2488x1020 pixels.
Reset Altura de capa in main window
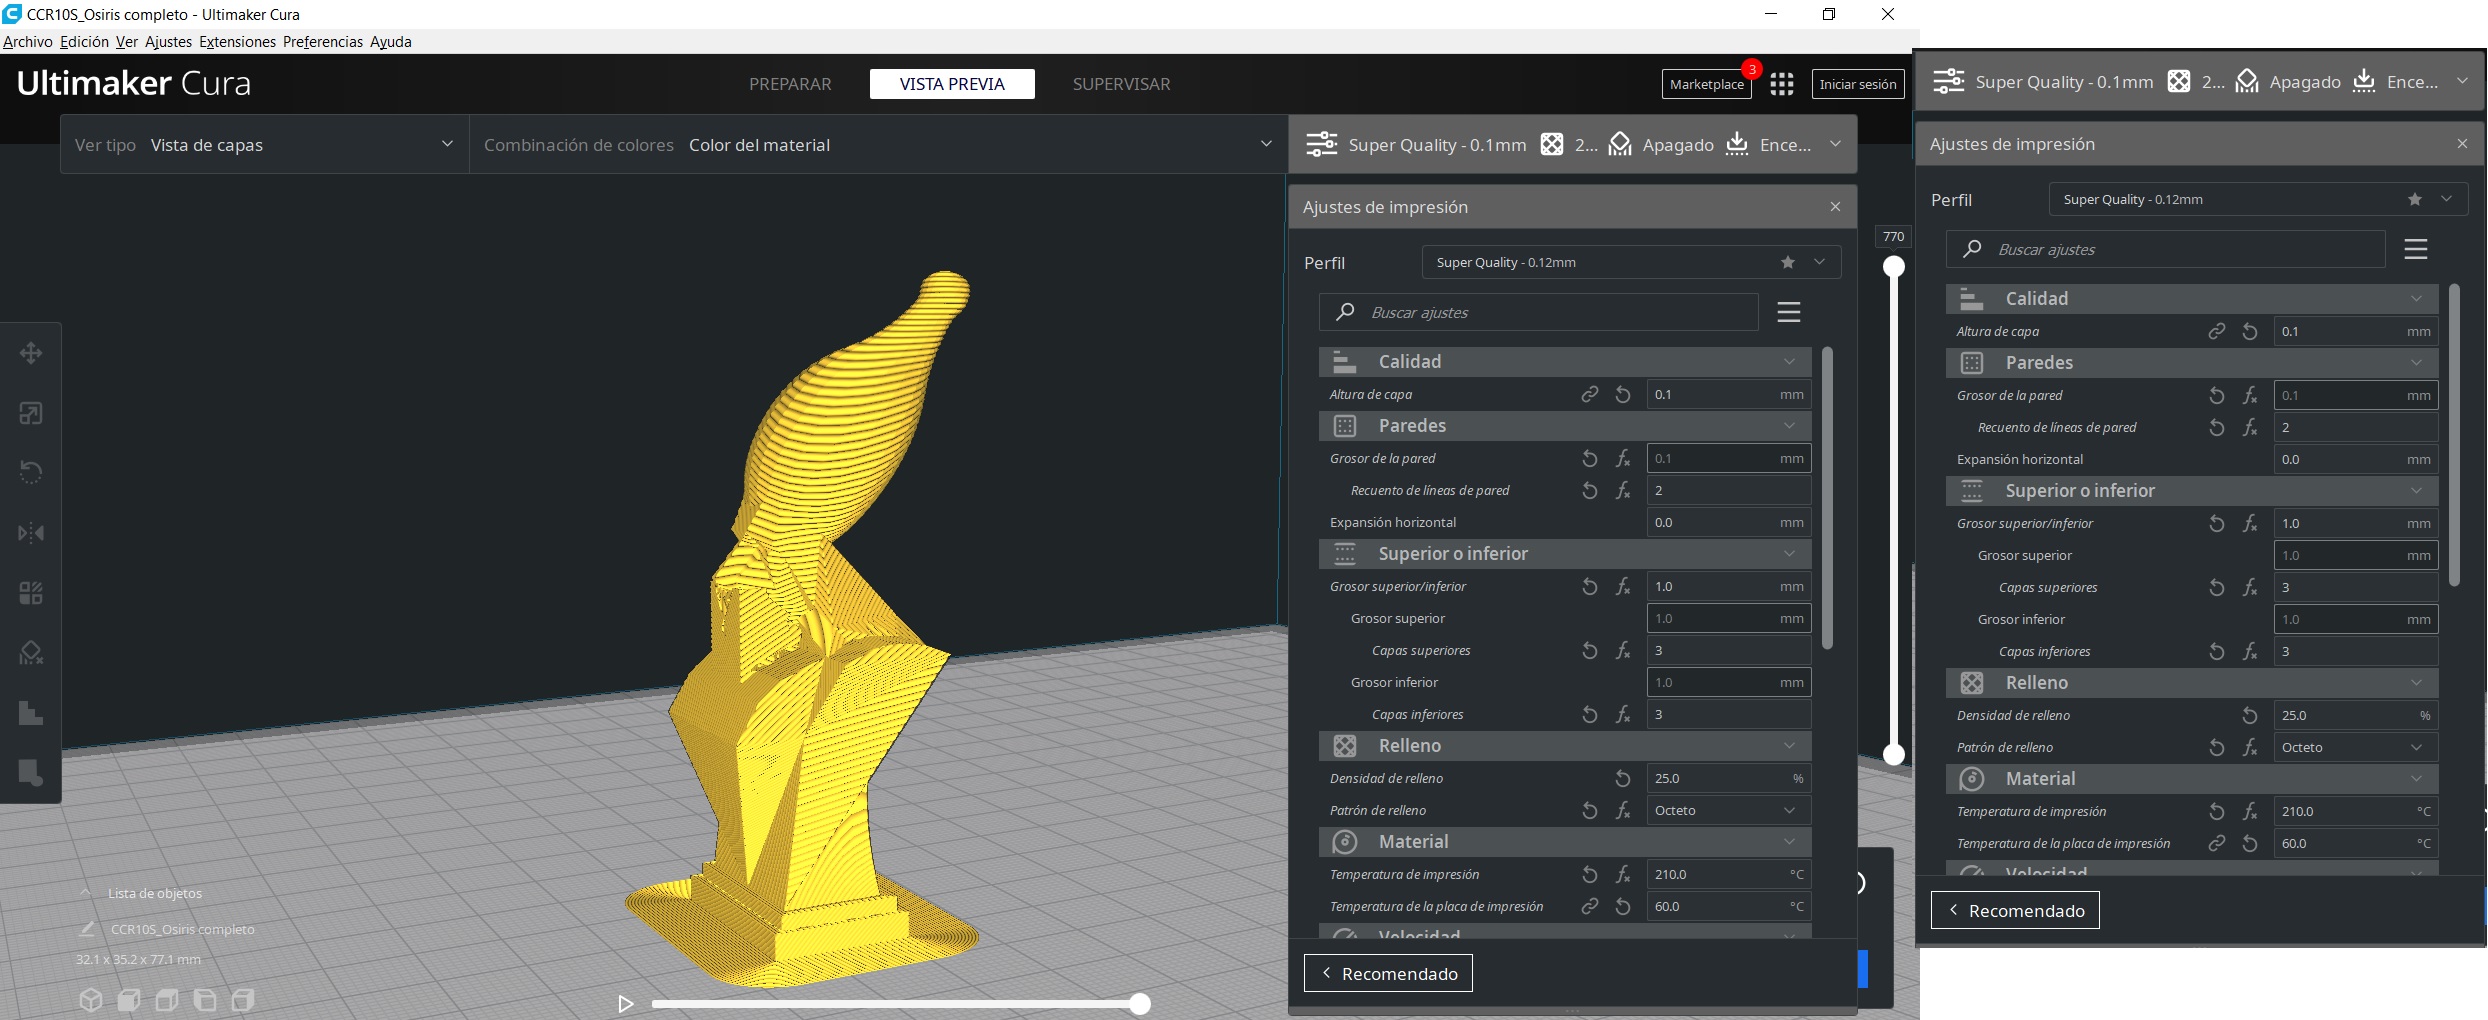coord(1623,394)
